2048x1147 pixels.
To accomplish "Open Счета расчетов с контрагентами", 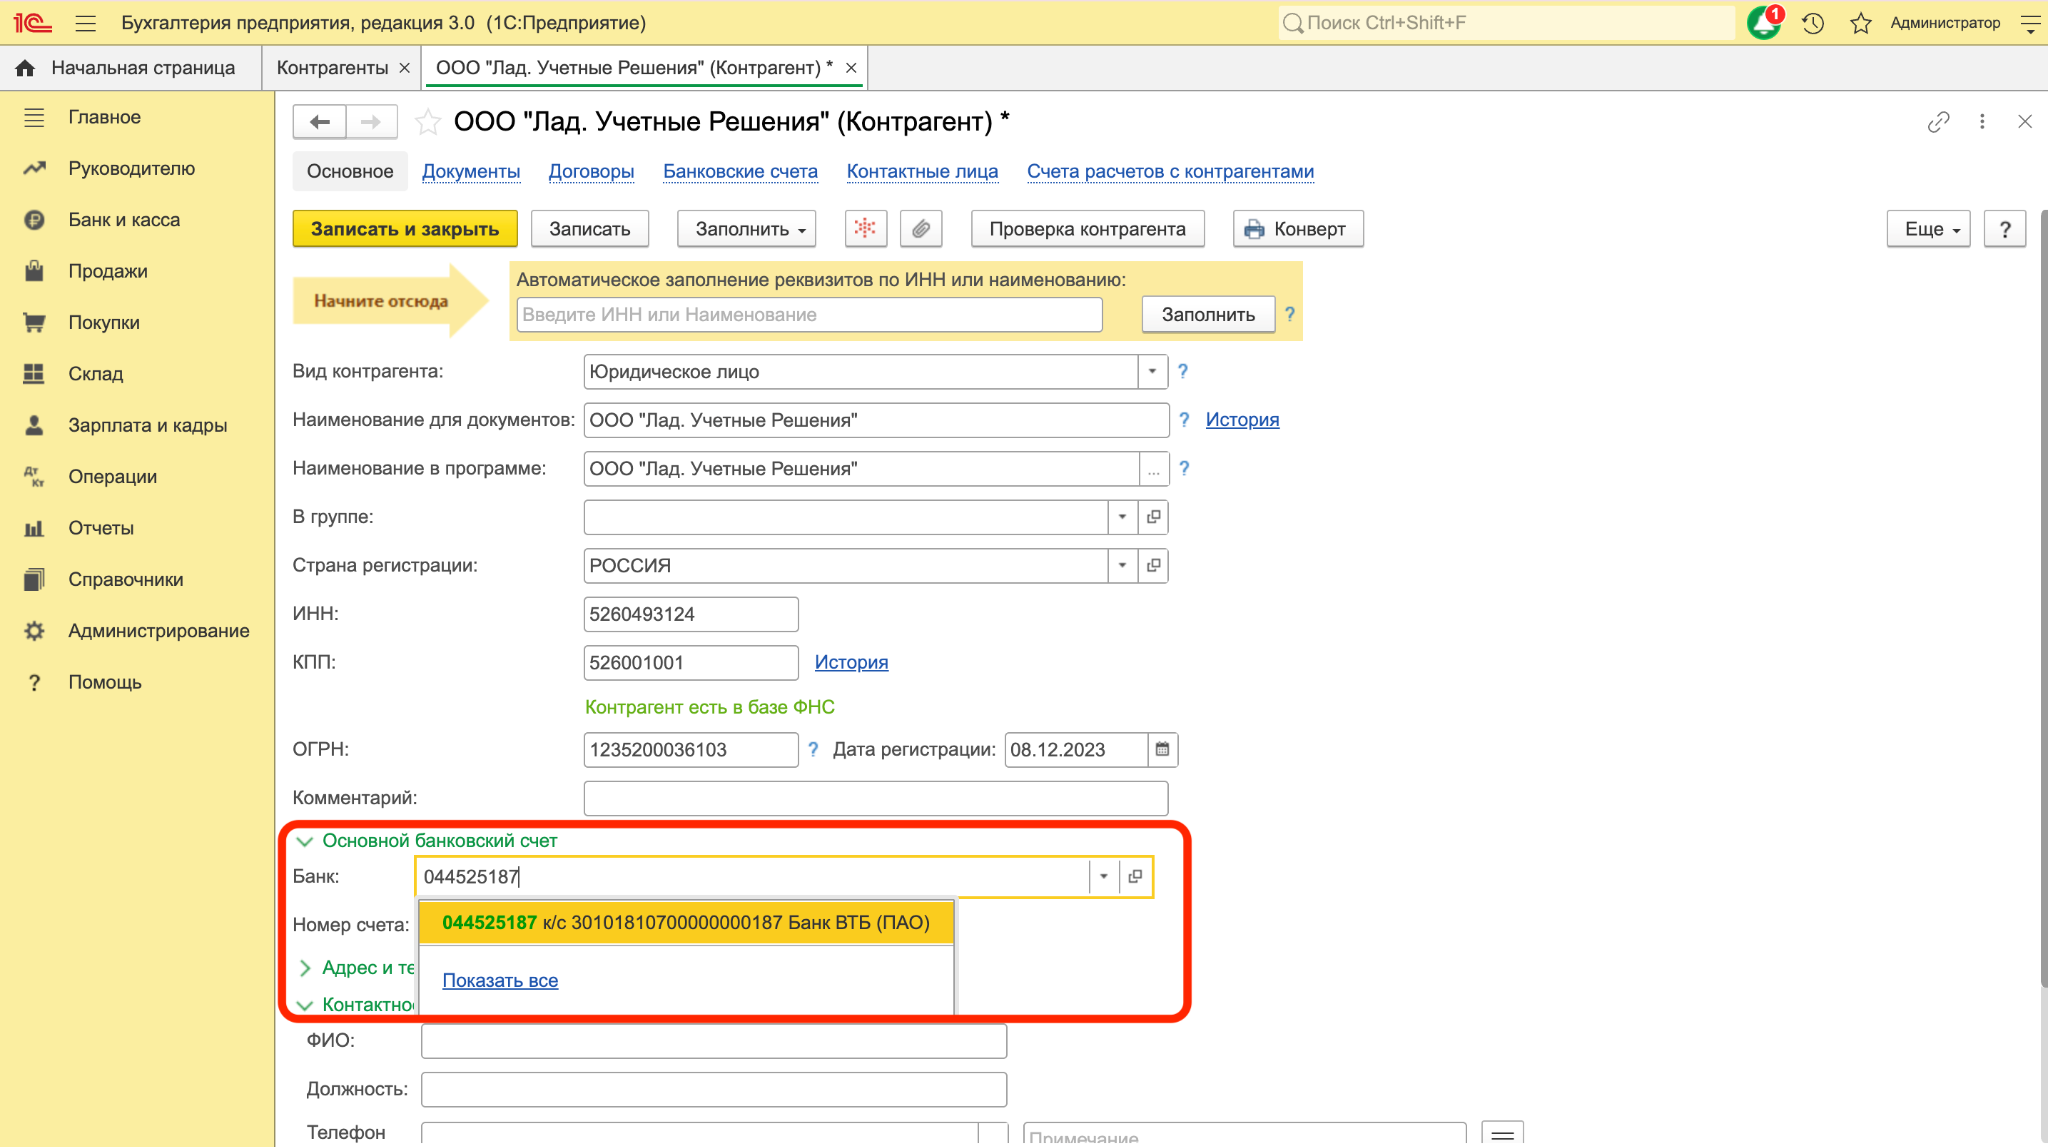I will (1170, 171).
